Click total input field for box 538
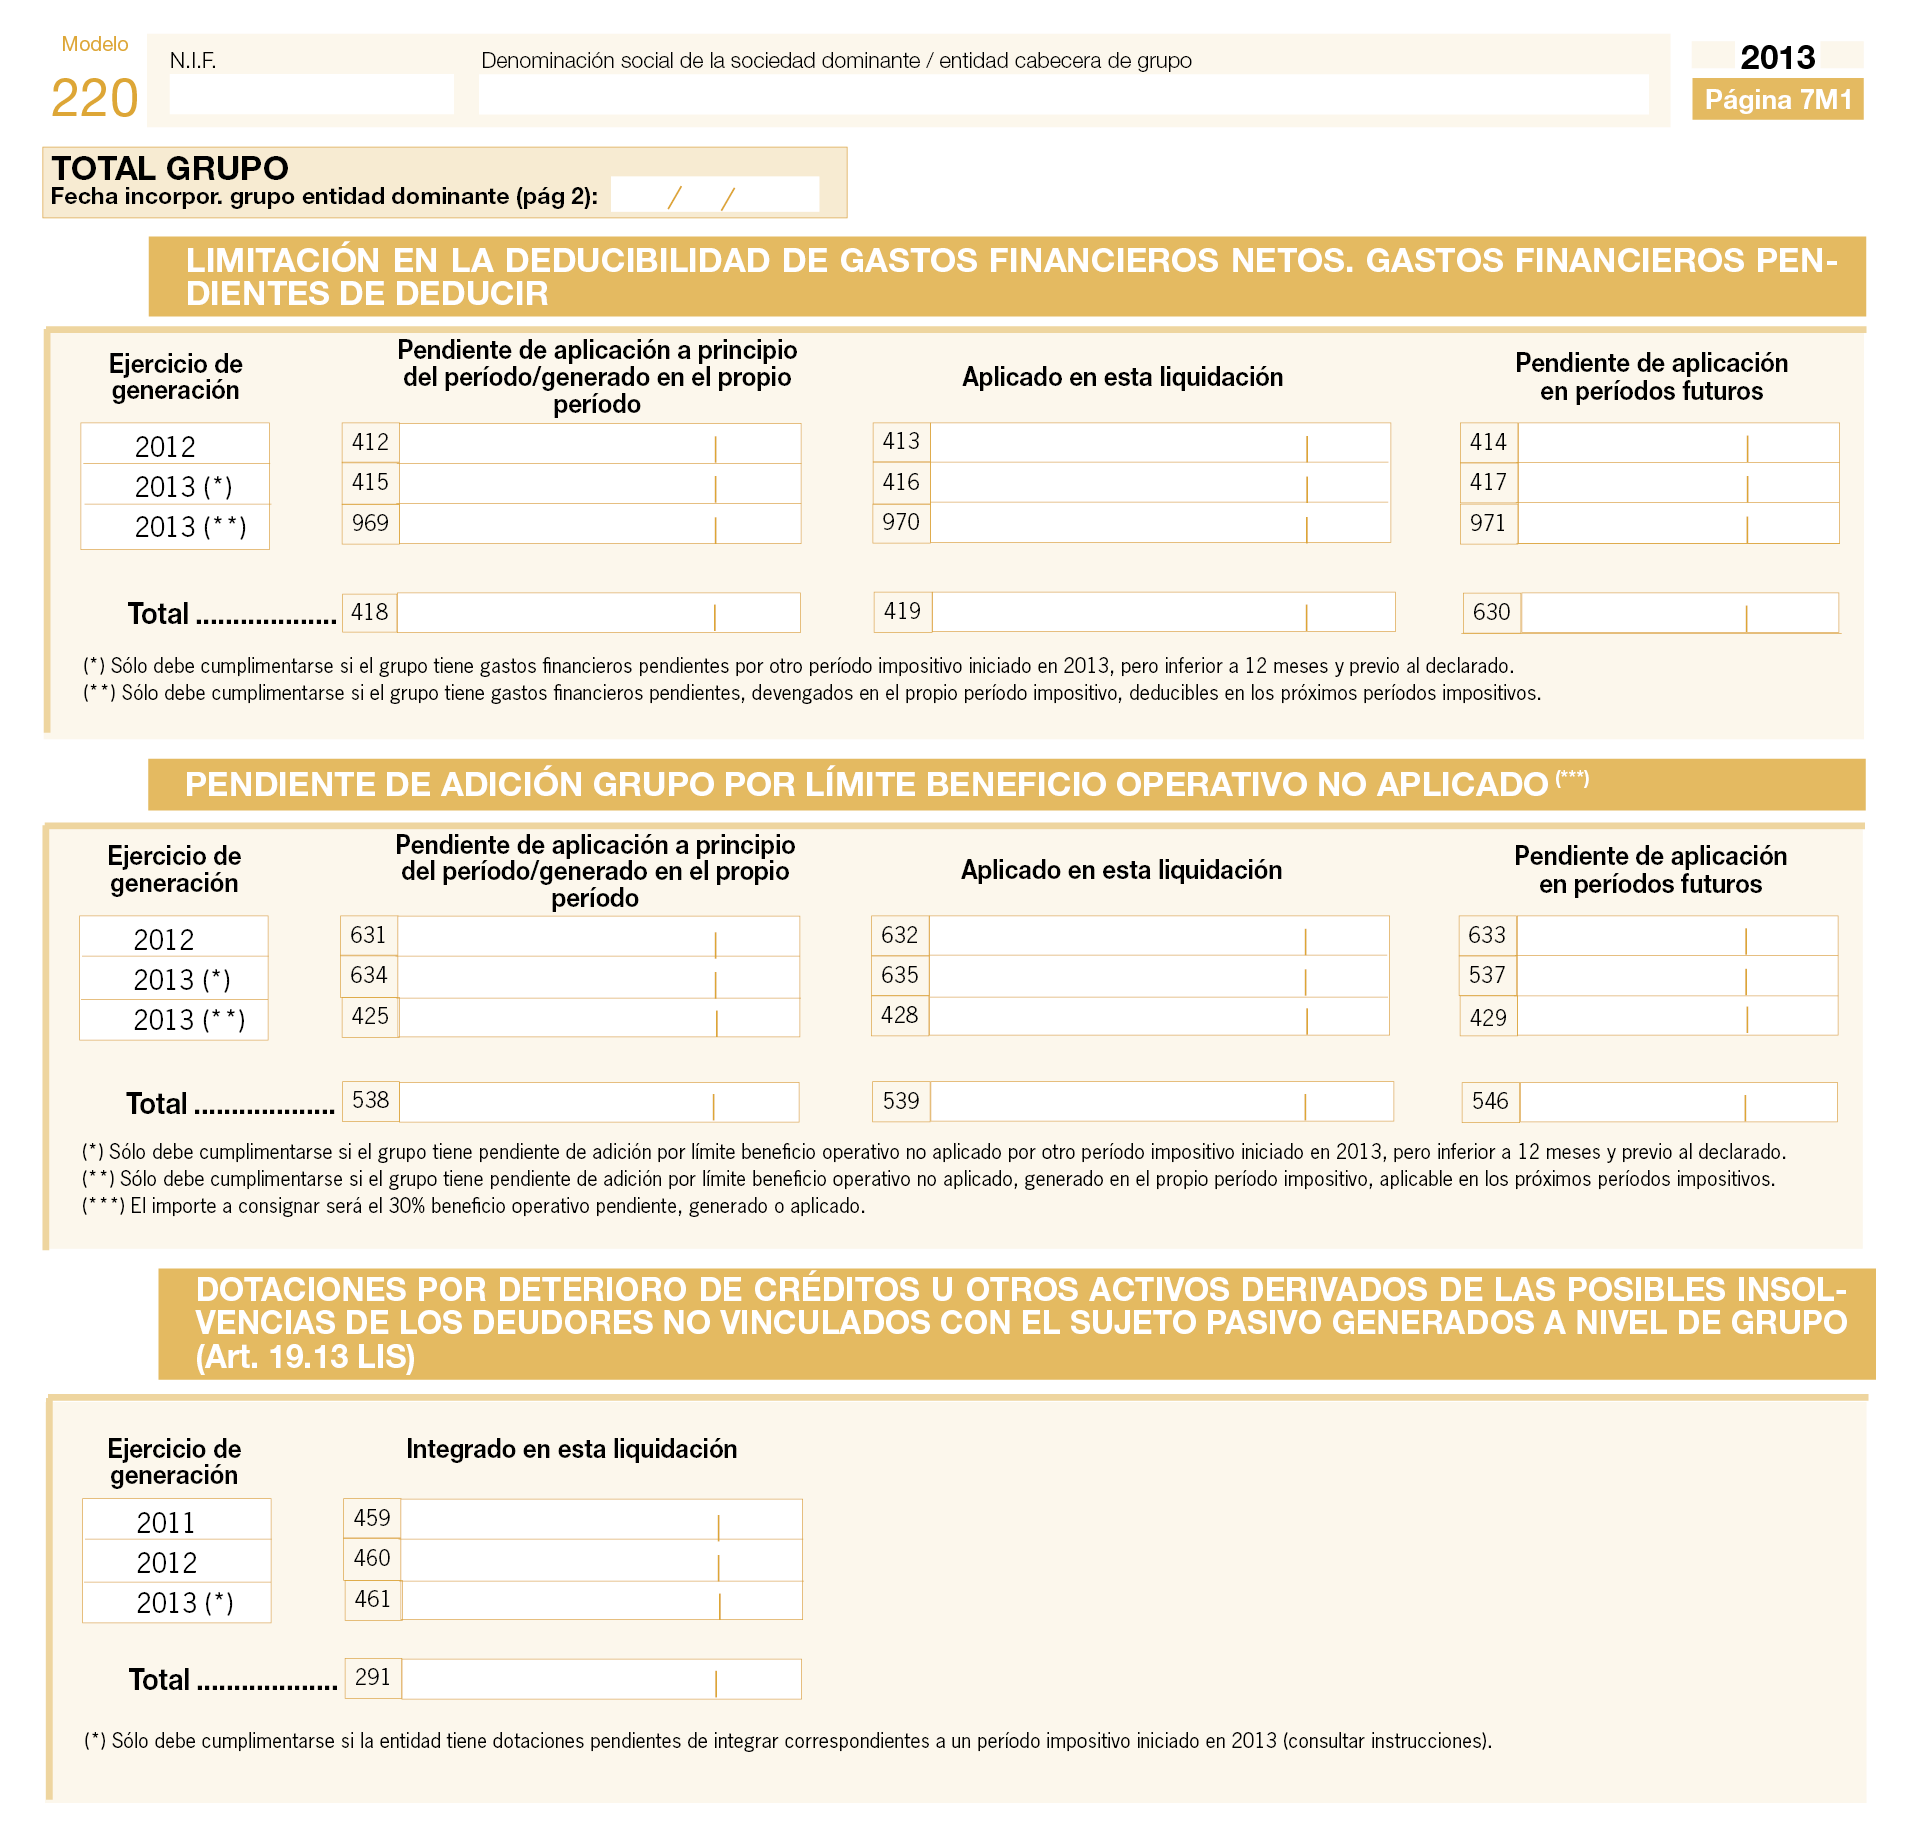This screenshot has width=1917, height=1823. tap(599, 1102)
